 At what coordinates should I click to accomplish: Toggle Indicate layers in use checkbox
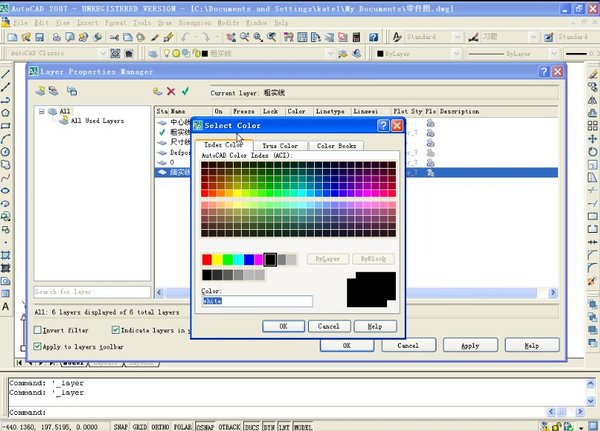point(114,329)
